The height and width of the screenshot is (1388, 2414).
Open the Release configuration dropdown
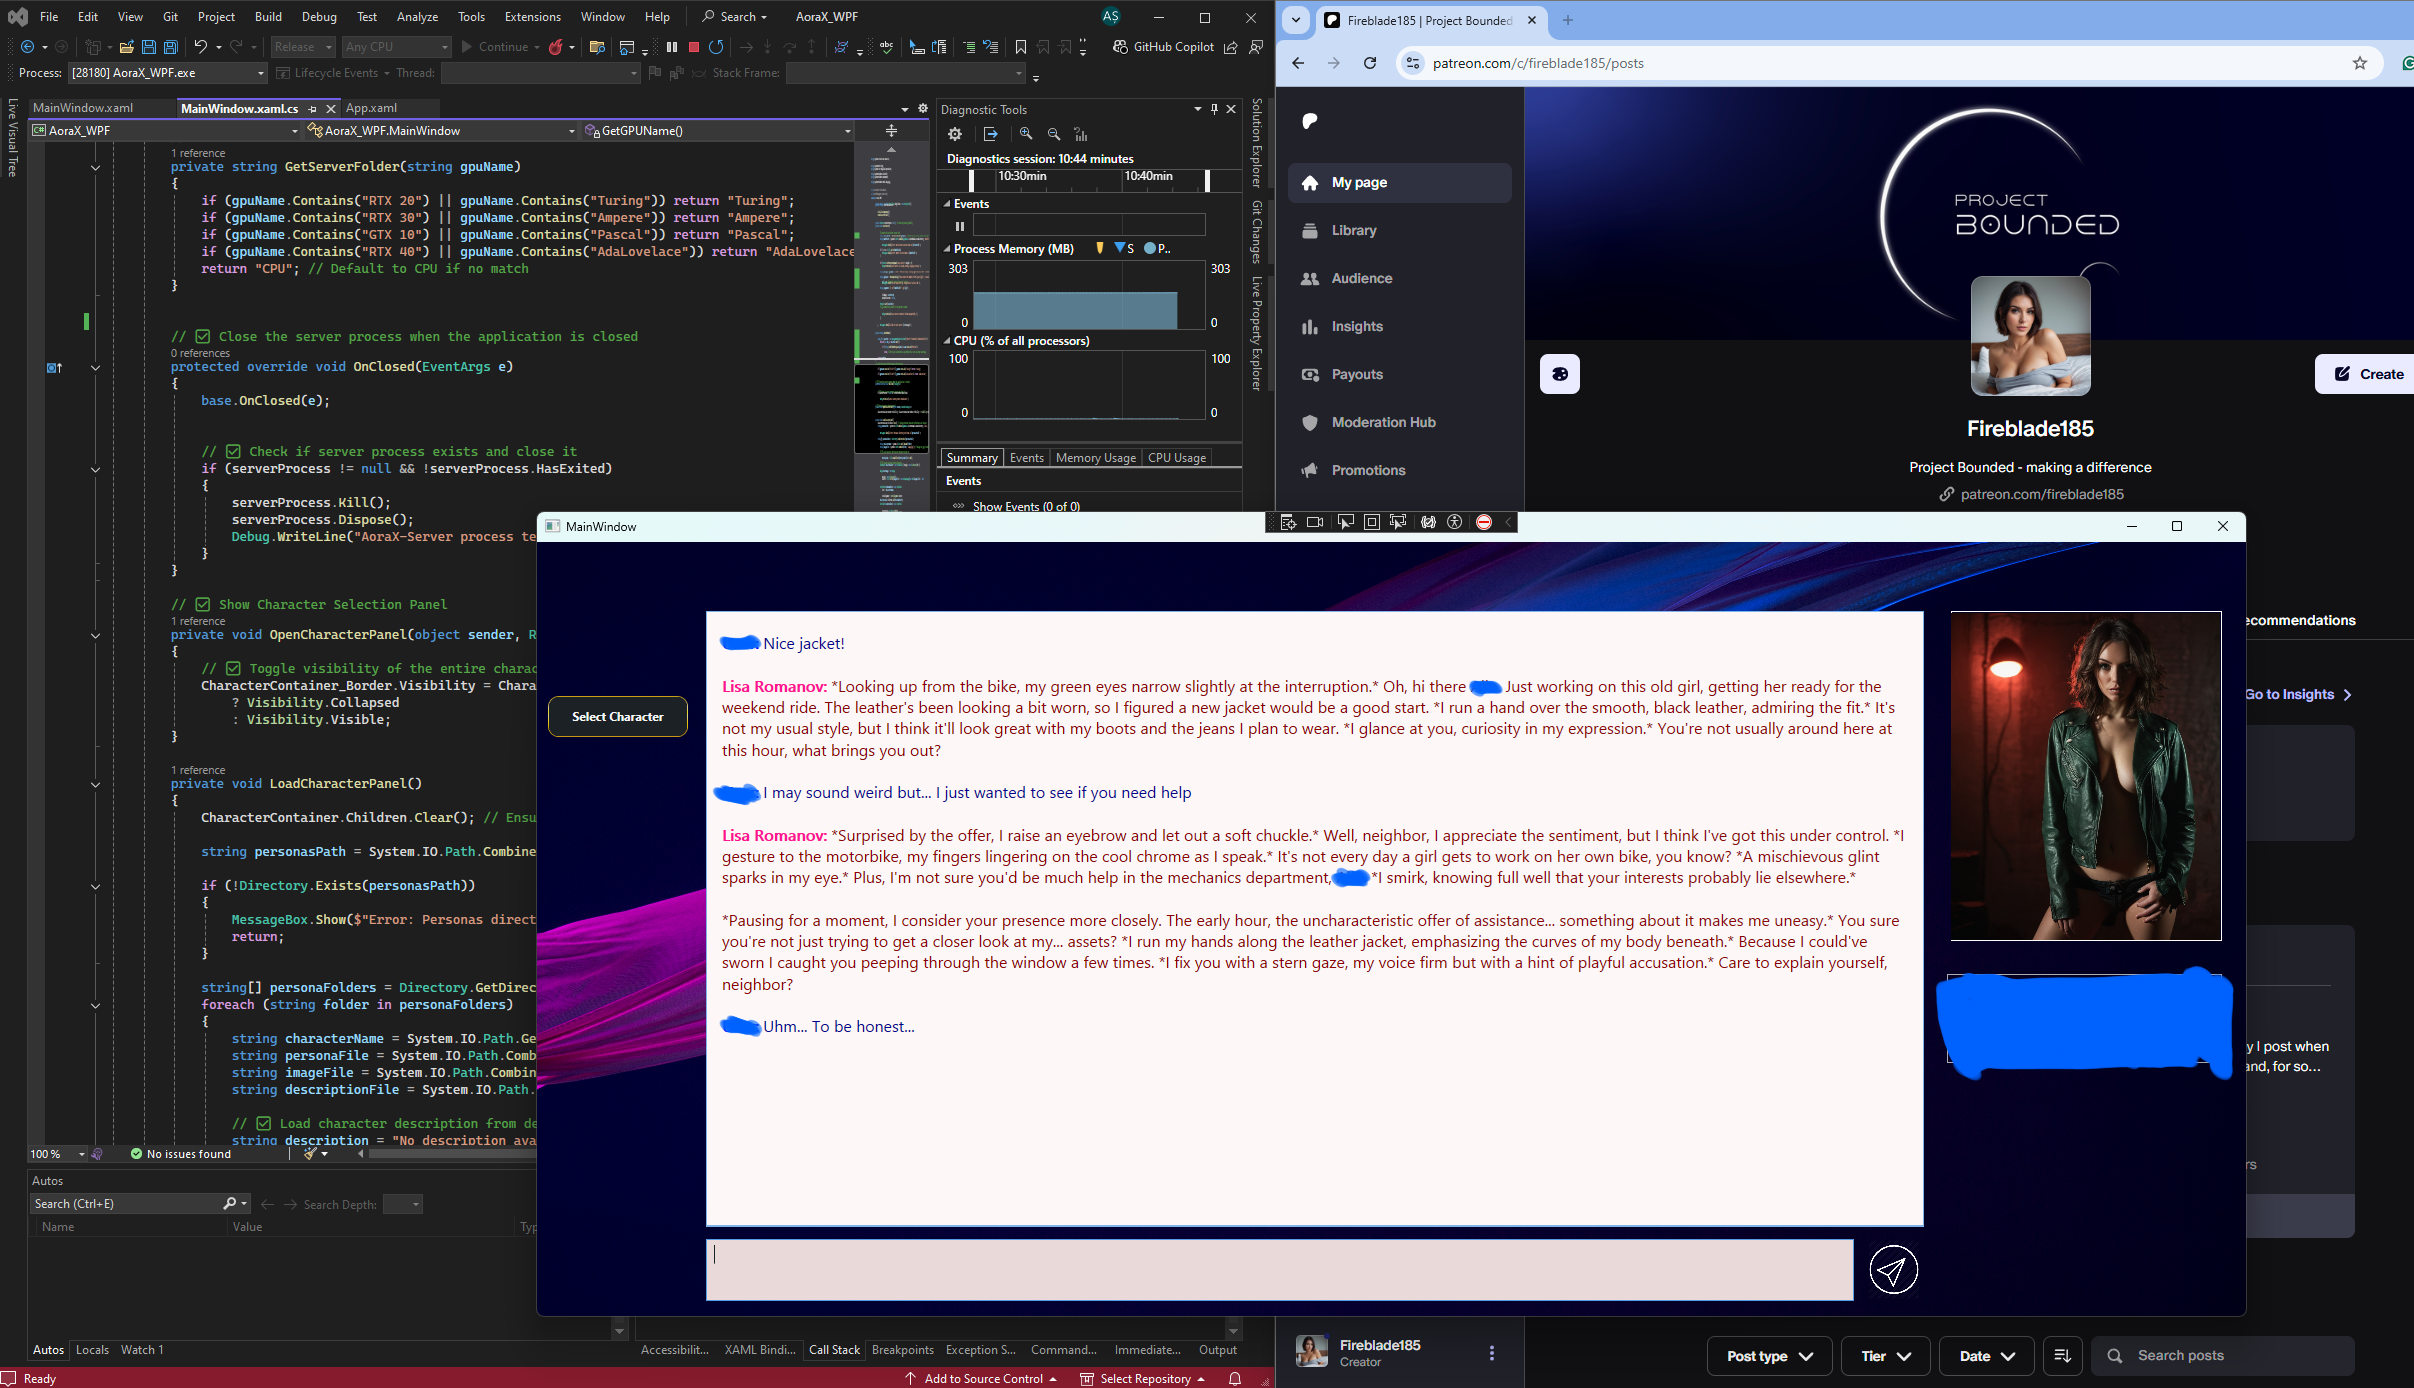click(302, 47)
